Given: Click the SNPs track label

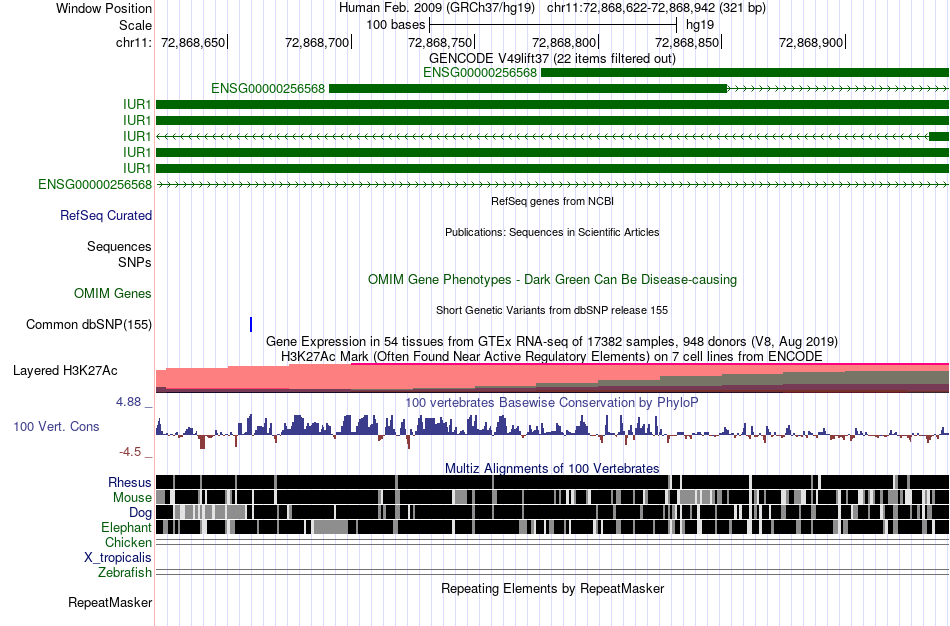Looking at the screenshot, I should tap(135, 262).
